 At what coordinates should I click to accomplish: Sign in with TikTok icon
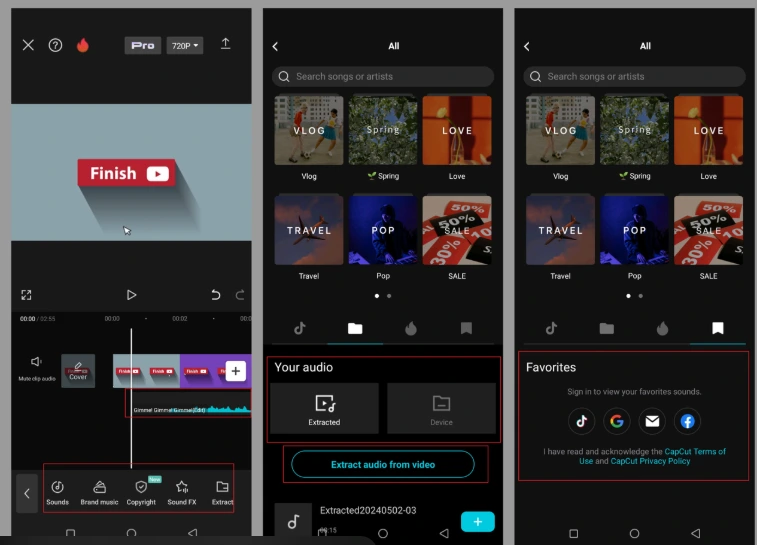[581, 421]
